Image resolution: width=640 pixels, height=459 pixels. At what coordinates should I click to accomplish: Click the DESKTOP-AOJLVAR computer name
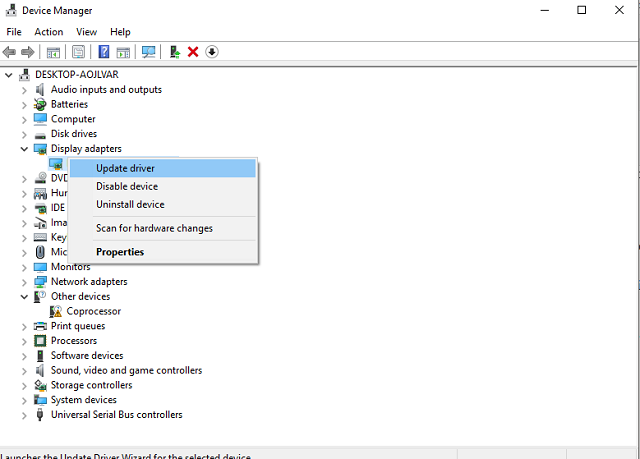(x=77, y=75)
